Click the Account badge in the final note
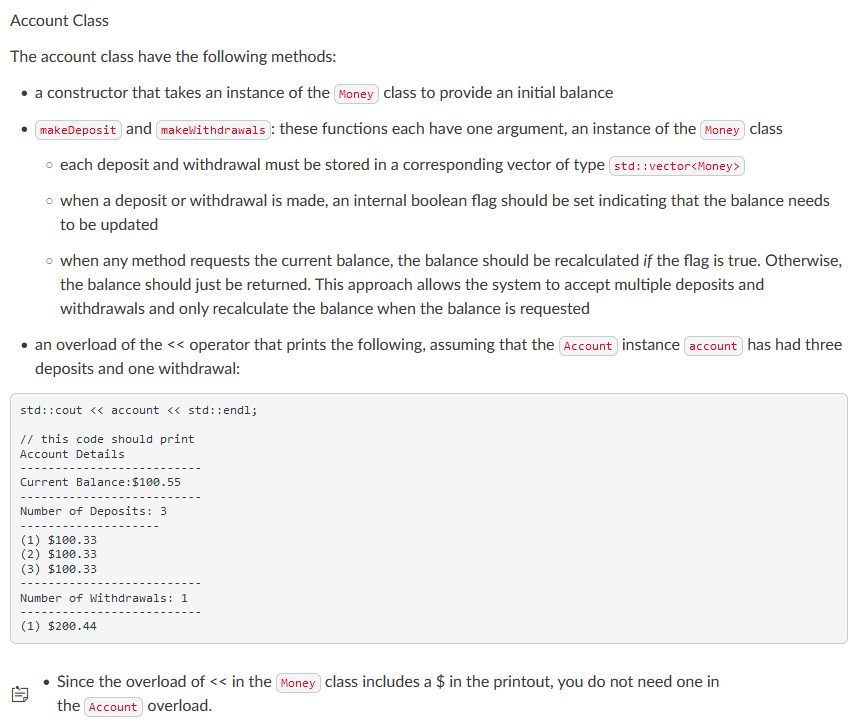861x722 pixels. (x=113, y=706)
